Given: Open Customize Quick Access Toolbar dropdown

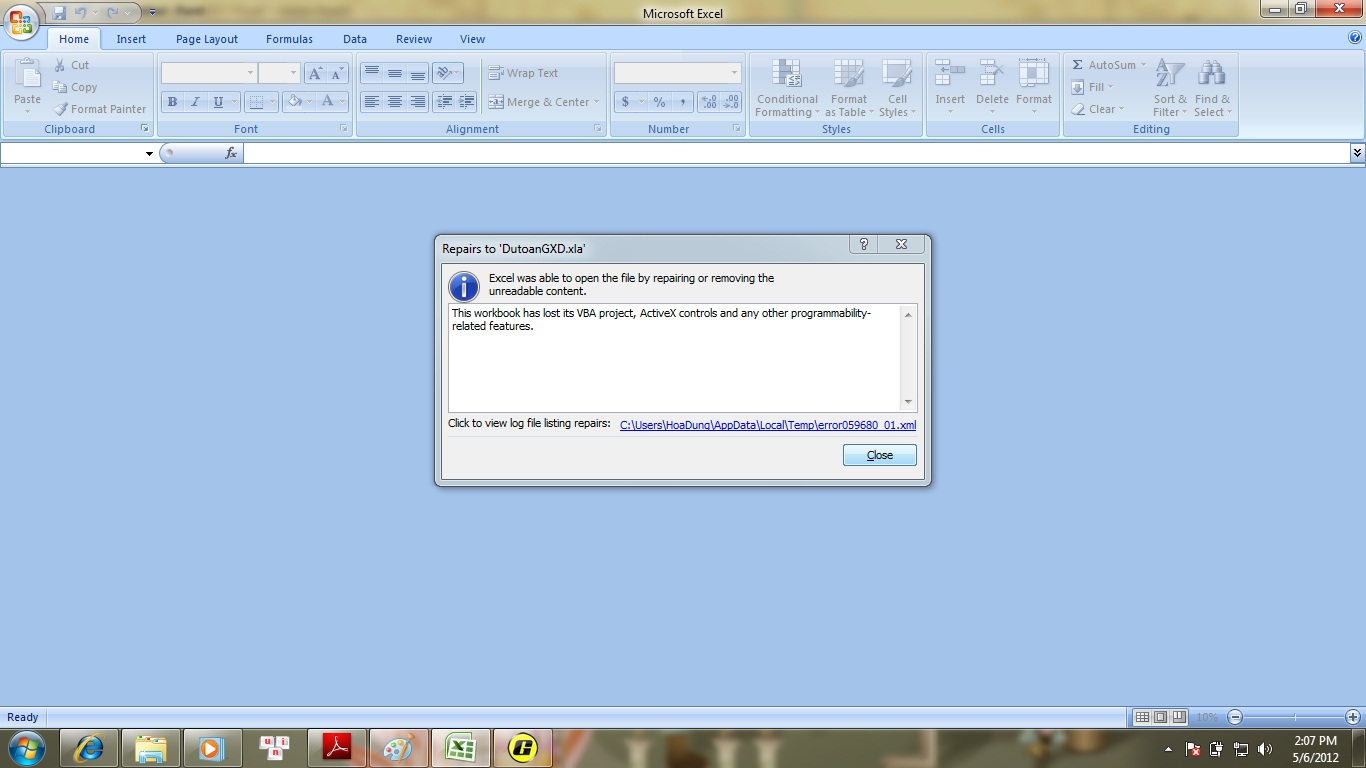Looking at the screenshot, I should tap(152, 13).
